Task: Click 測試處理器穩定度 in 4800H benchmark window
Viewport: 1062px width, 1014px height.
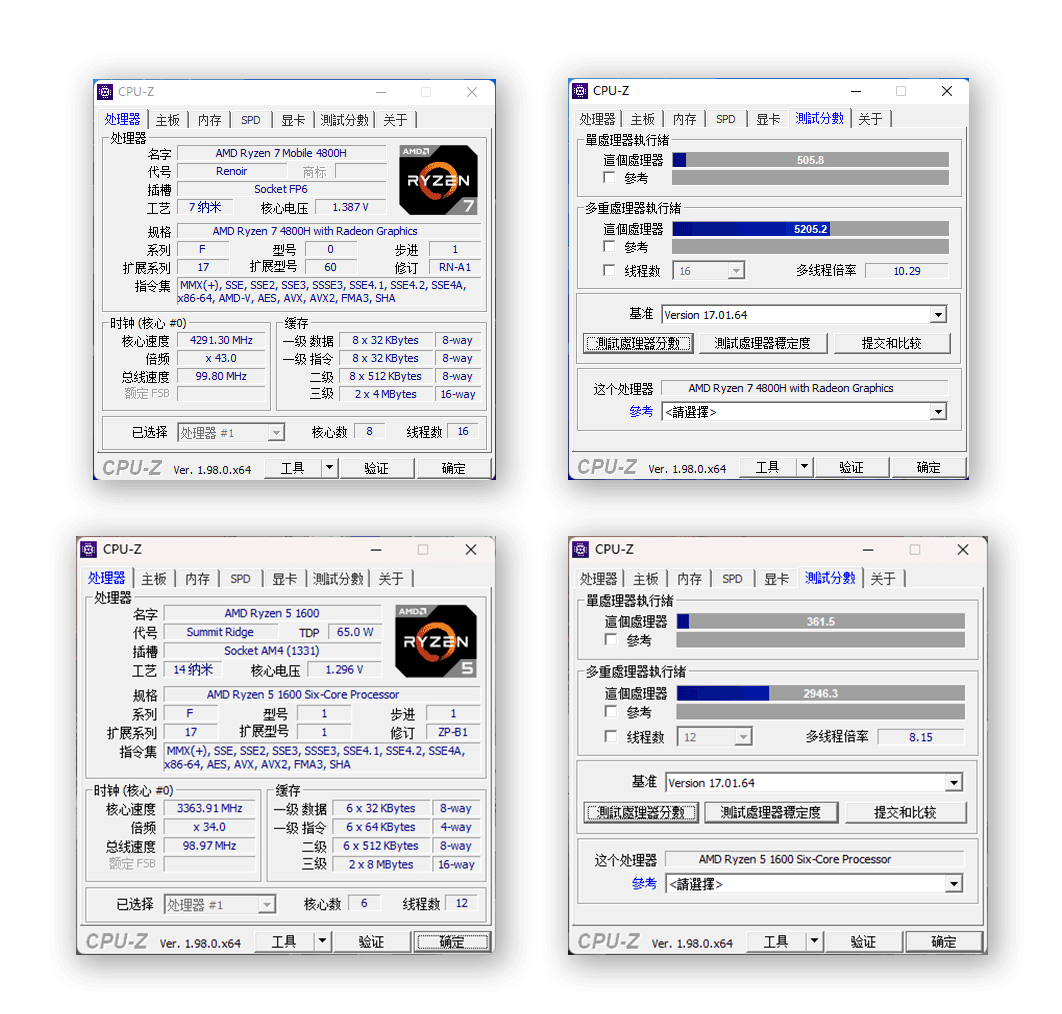Action: coord(763,343)
